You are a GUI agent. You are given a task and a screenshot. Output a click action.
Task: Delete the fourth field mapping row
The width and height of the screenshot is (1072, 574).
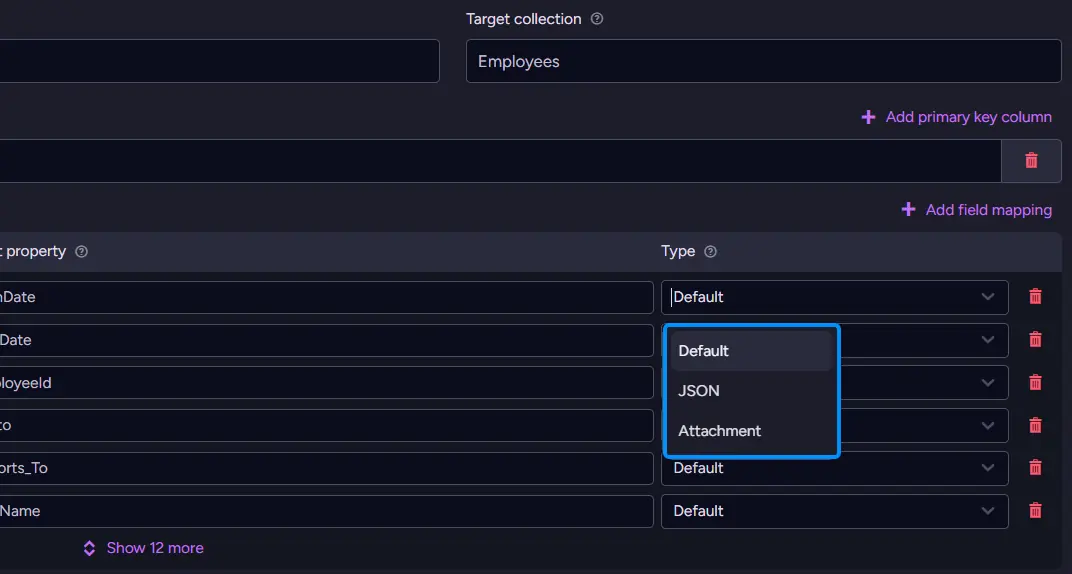pos(1035,425)
